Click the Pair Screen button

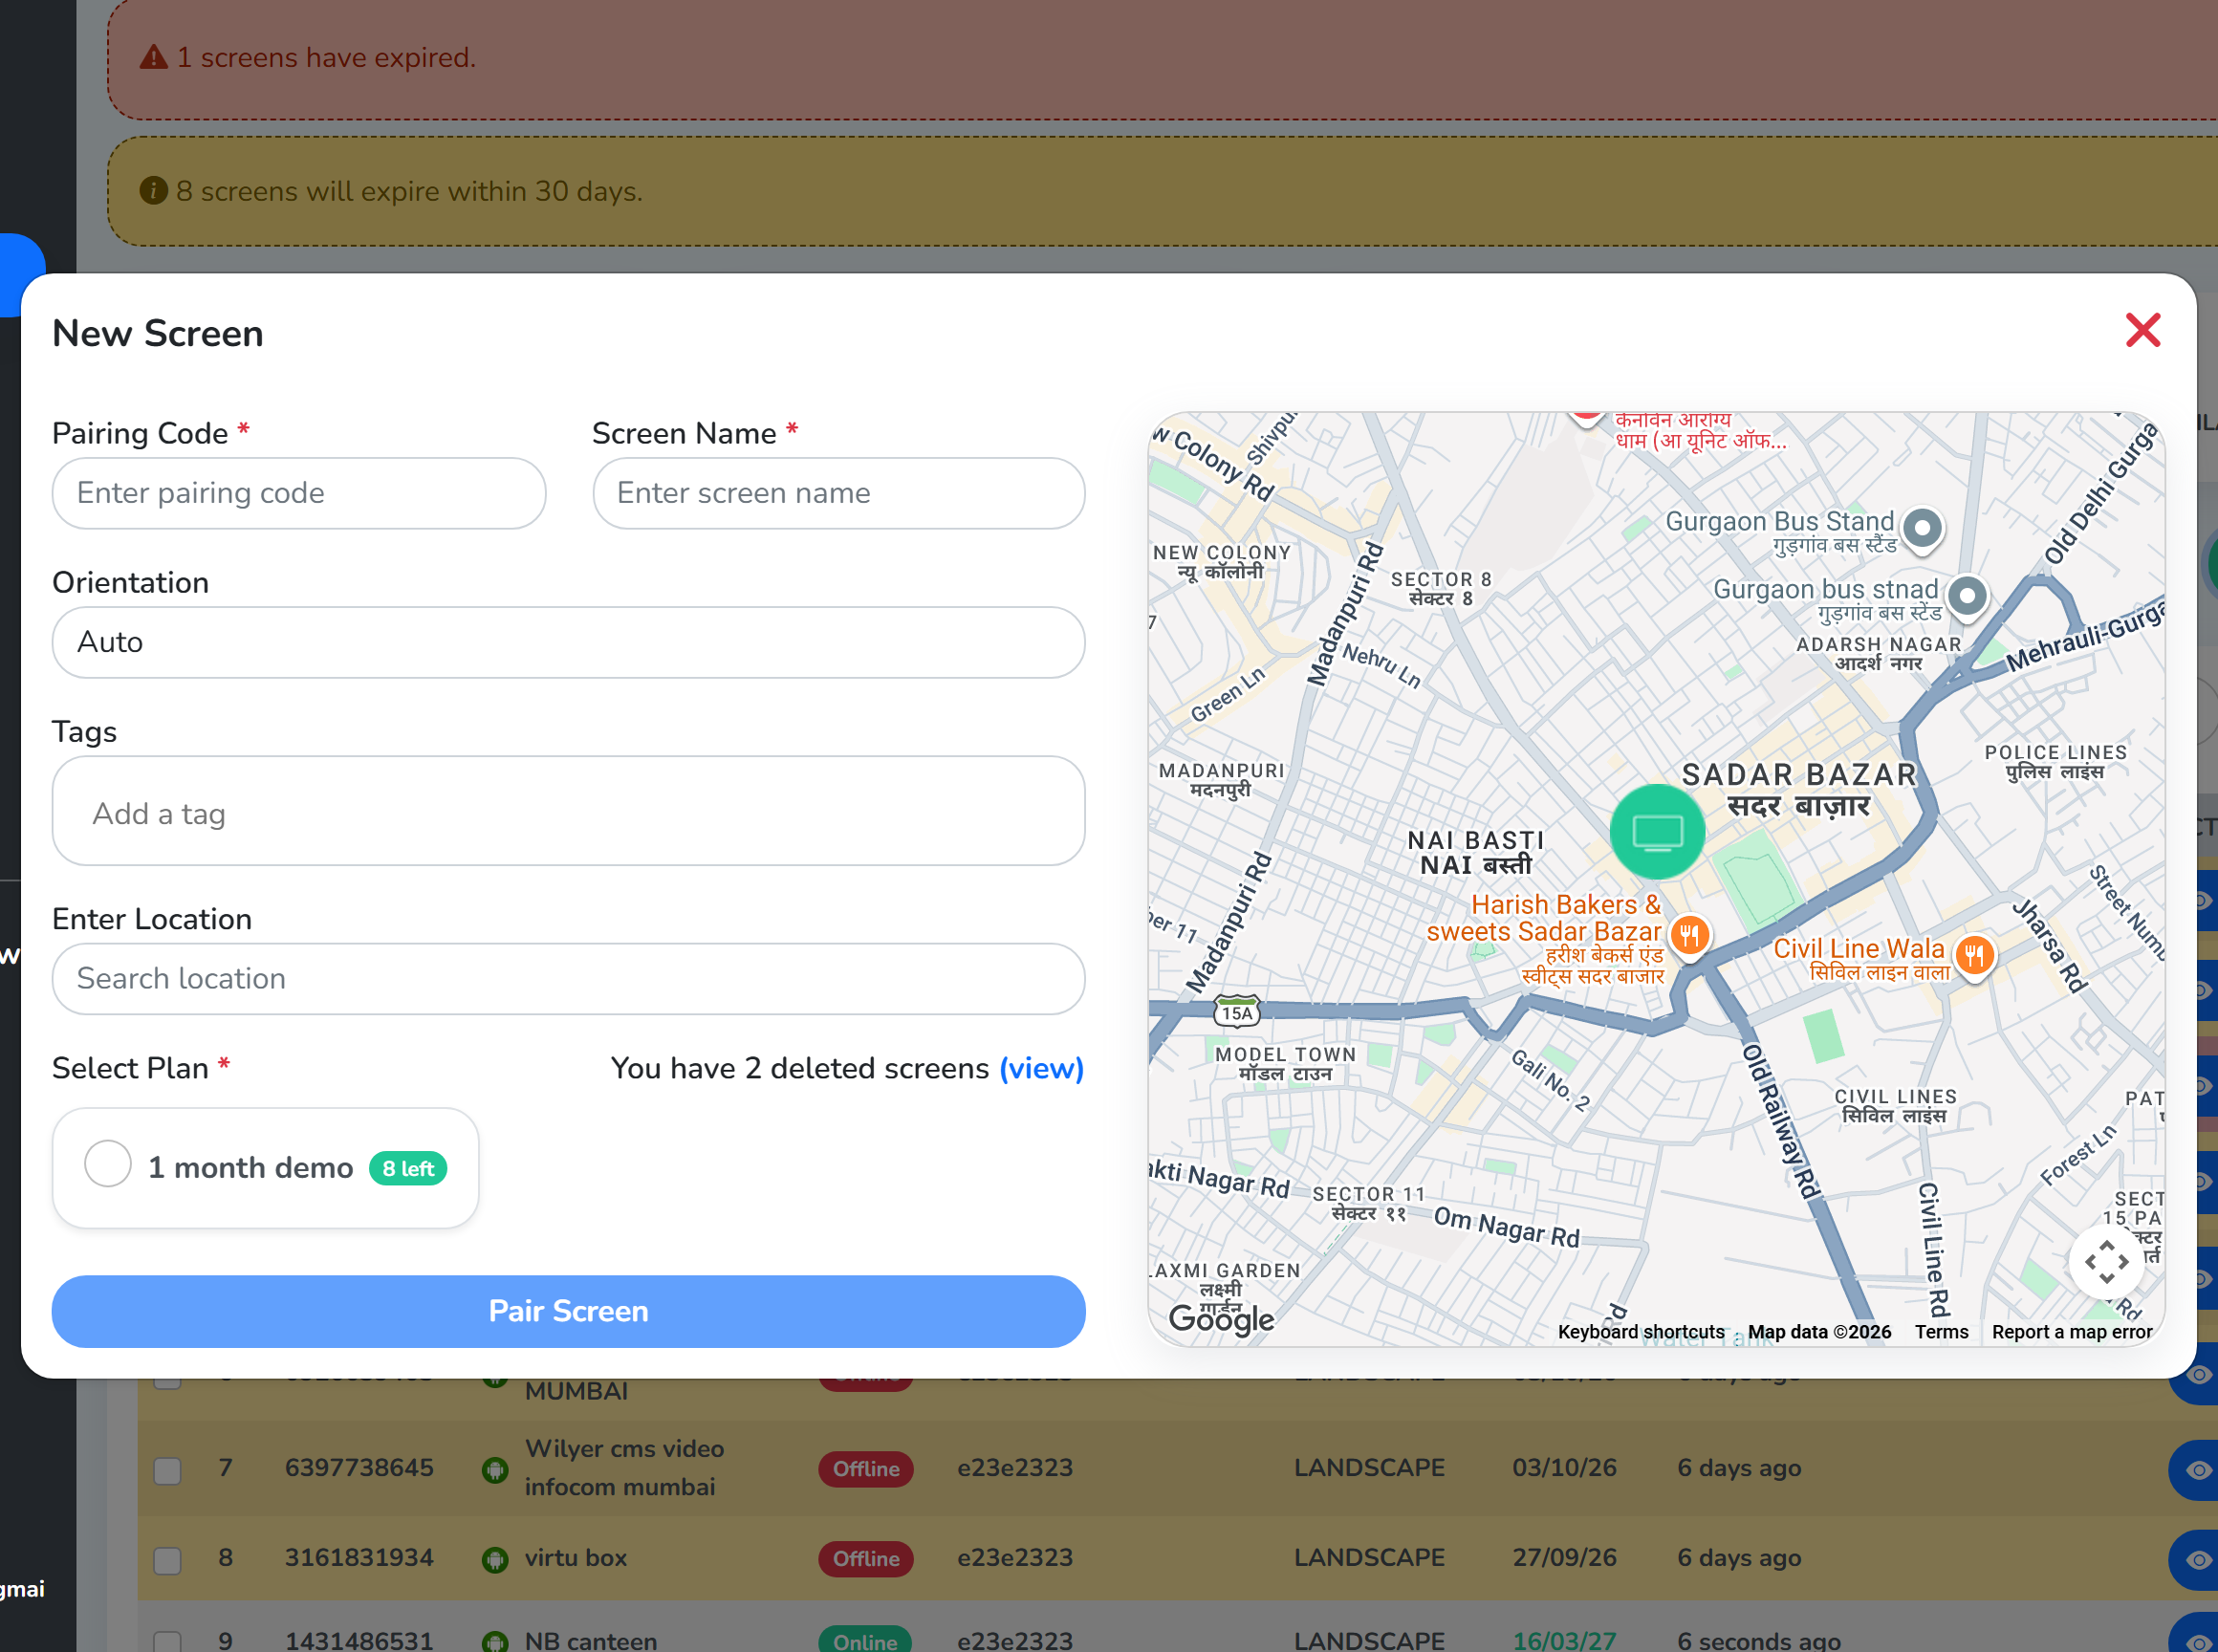(x=568, y=1311)
